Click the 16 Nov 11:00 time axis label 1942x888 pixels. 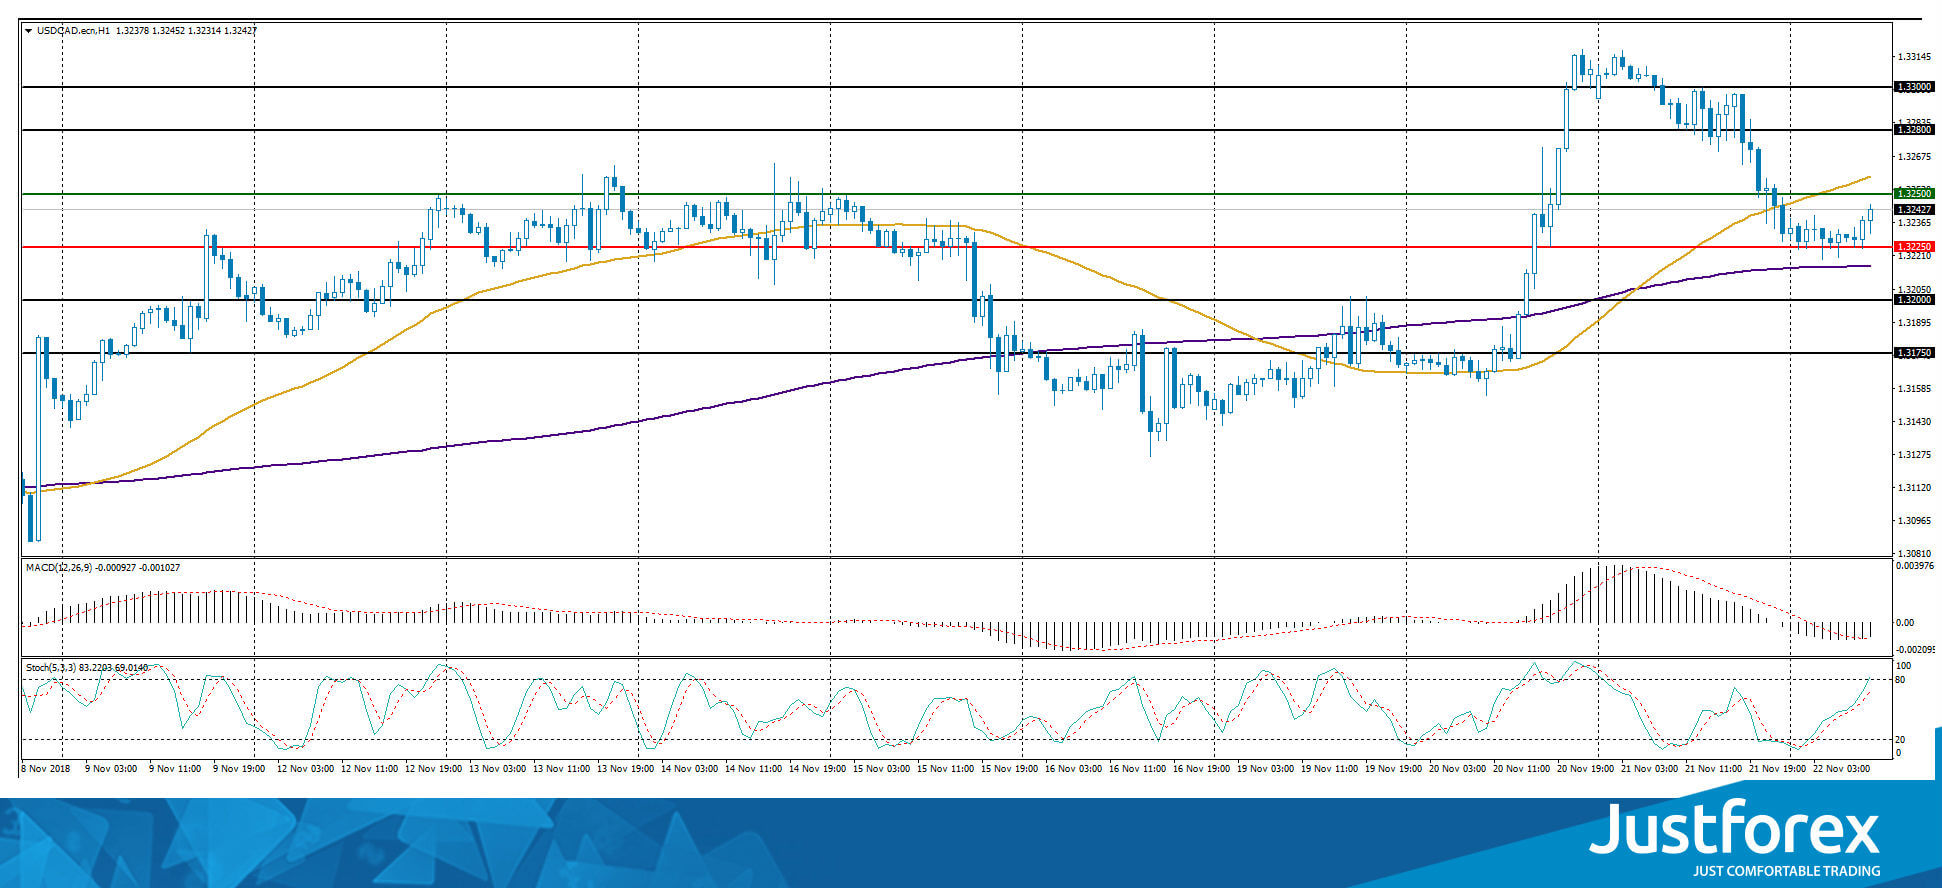1137,769
